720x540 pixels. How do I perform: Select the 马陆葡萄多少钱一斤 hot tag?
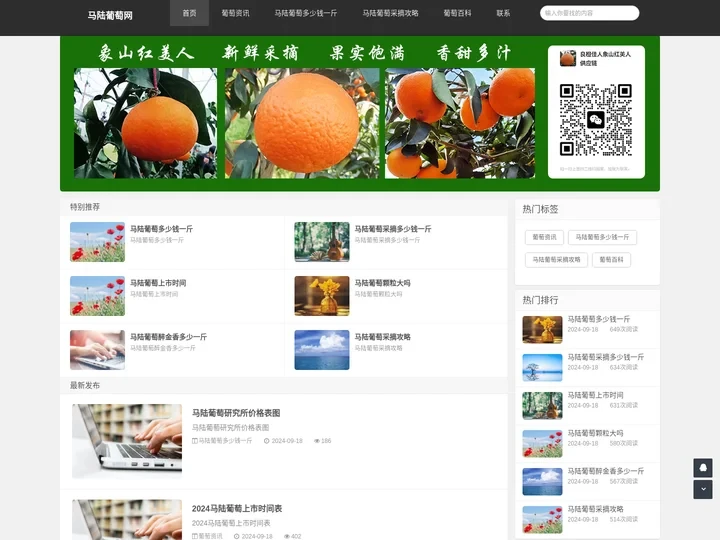(602, 237)
